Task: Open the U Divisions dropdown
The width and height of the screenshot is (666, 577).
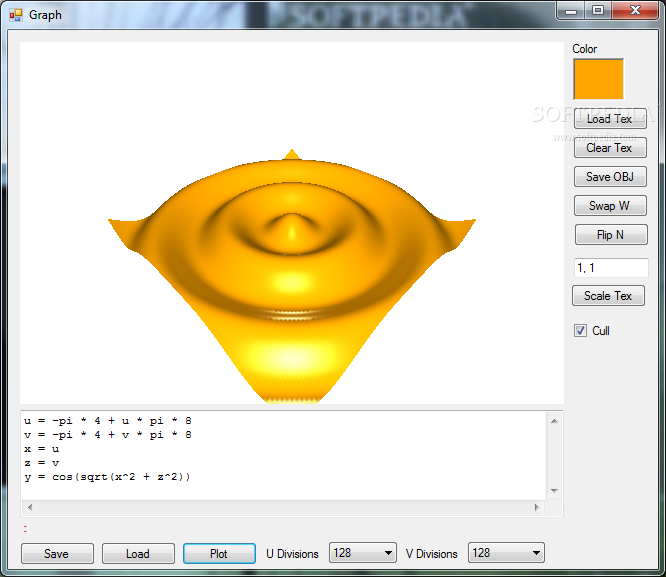Action: click(x=363, y=553)
